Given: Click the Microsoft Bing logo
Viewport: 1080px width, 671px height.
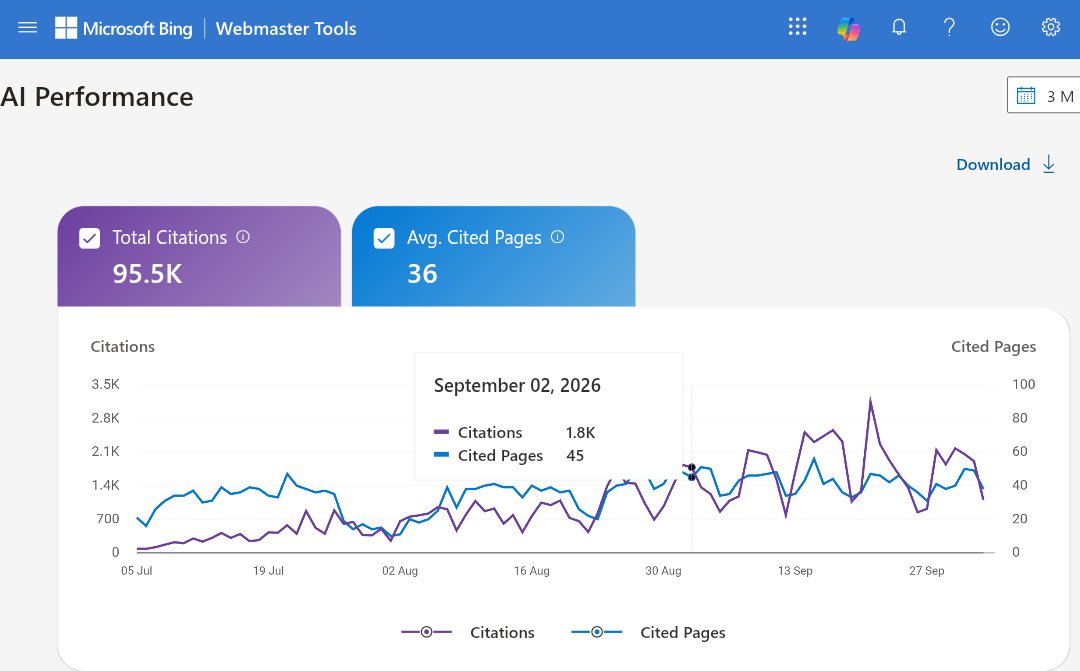Looking at the screenshot, I should (x=66, y=28).
